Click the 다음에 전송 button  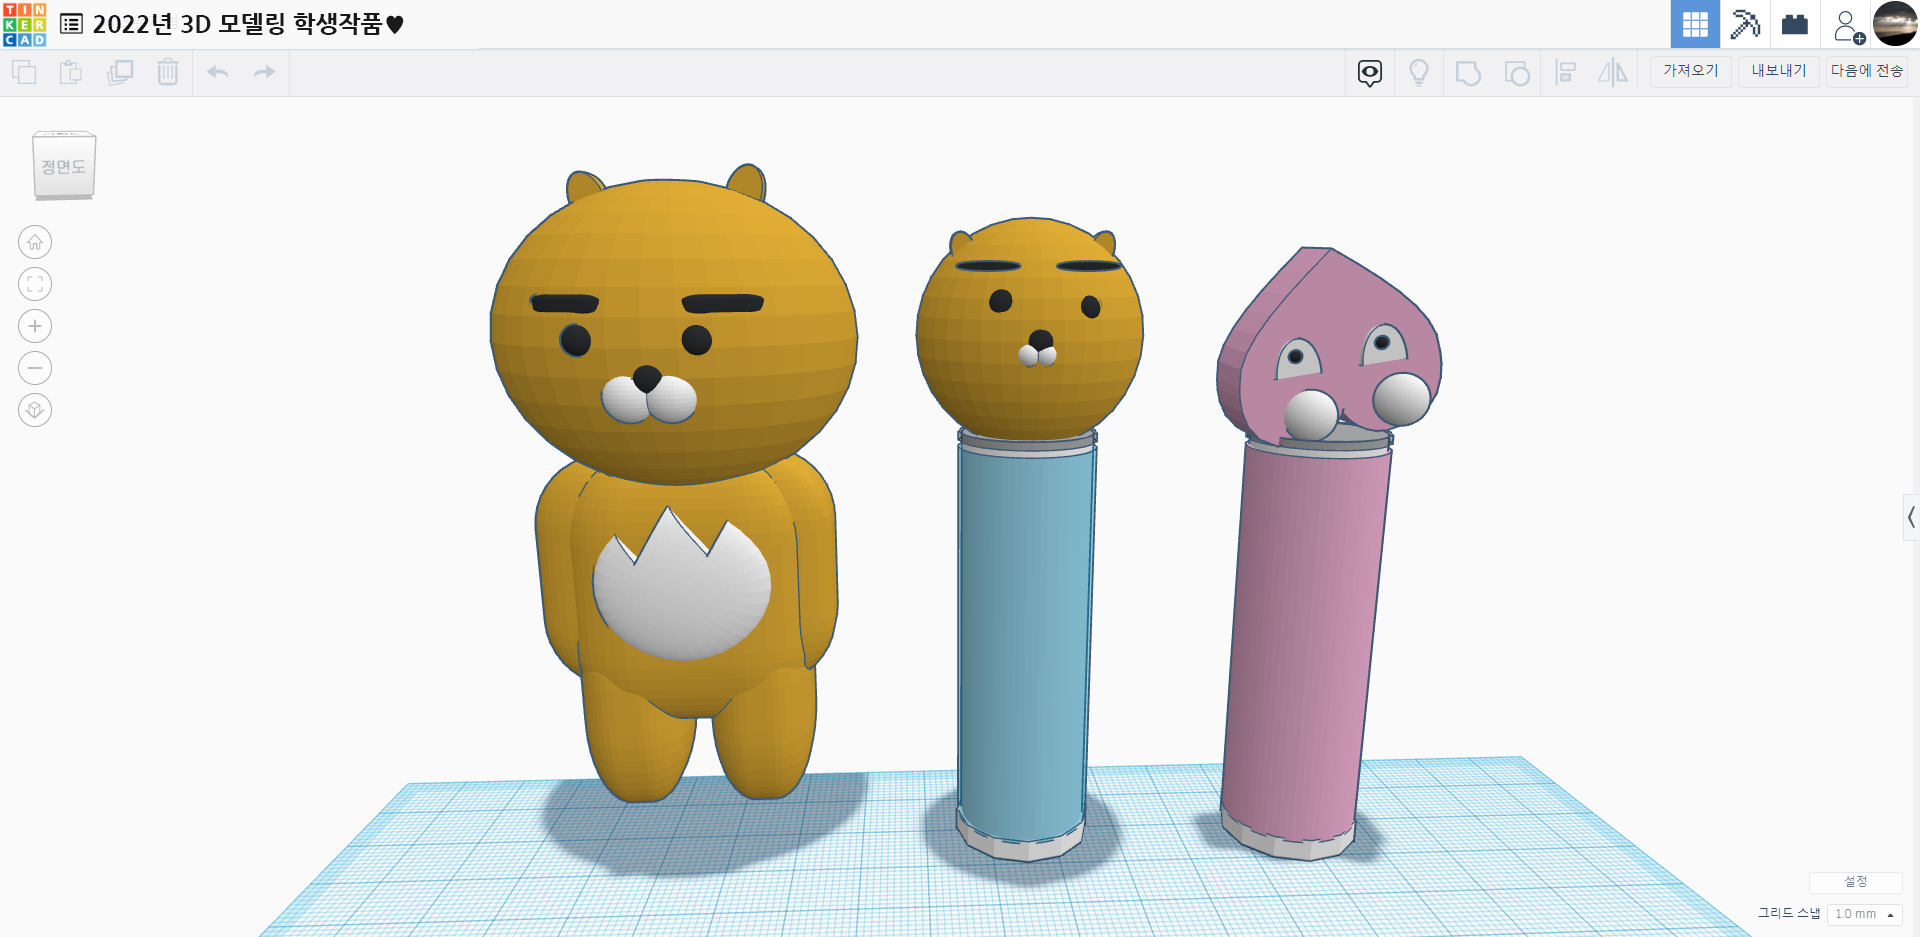coord(1867,71)
